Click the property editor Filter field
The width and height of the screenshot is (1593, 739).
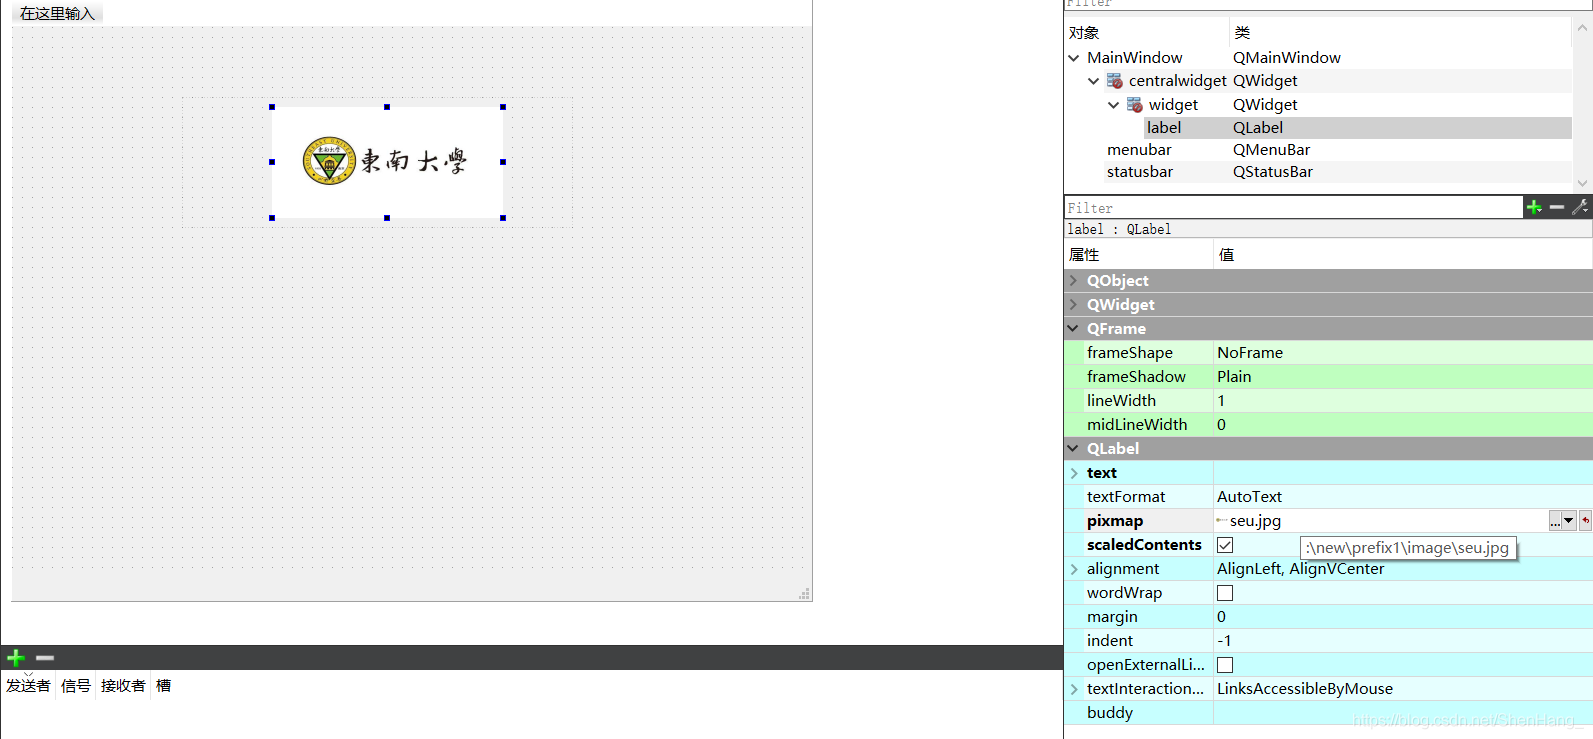1293,207
